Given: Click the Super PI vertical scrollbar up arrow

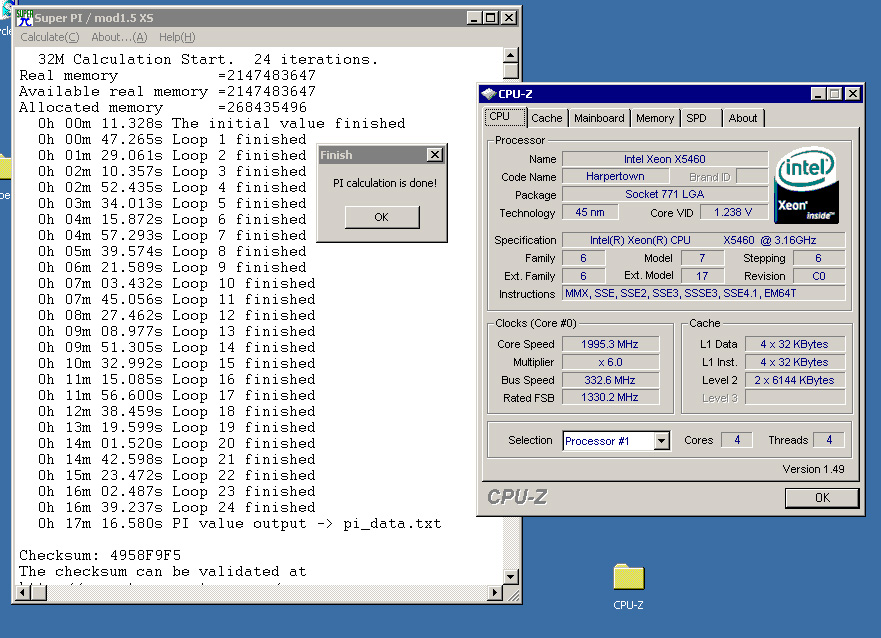Looking at the screenshot, I should 510,55.
